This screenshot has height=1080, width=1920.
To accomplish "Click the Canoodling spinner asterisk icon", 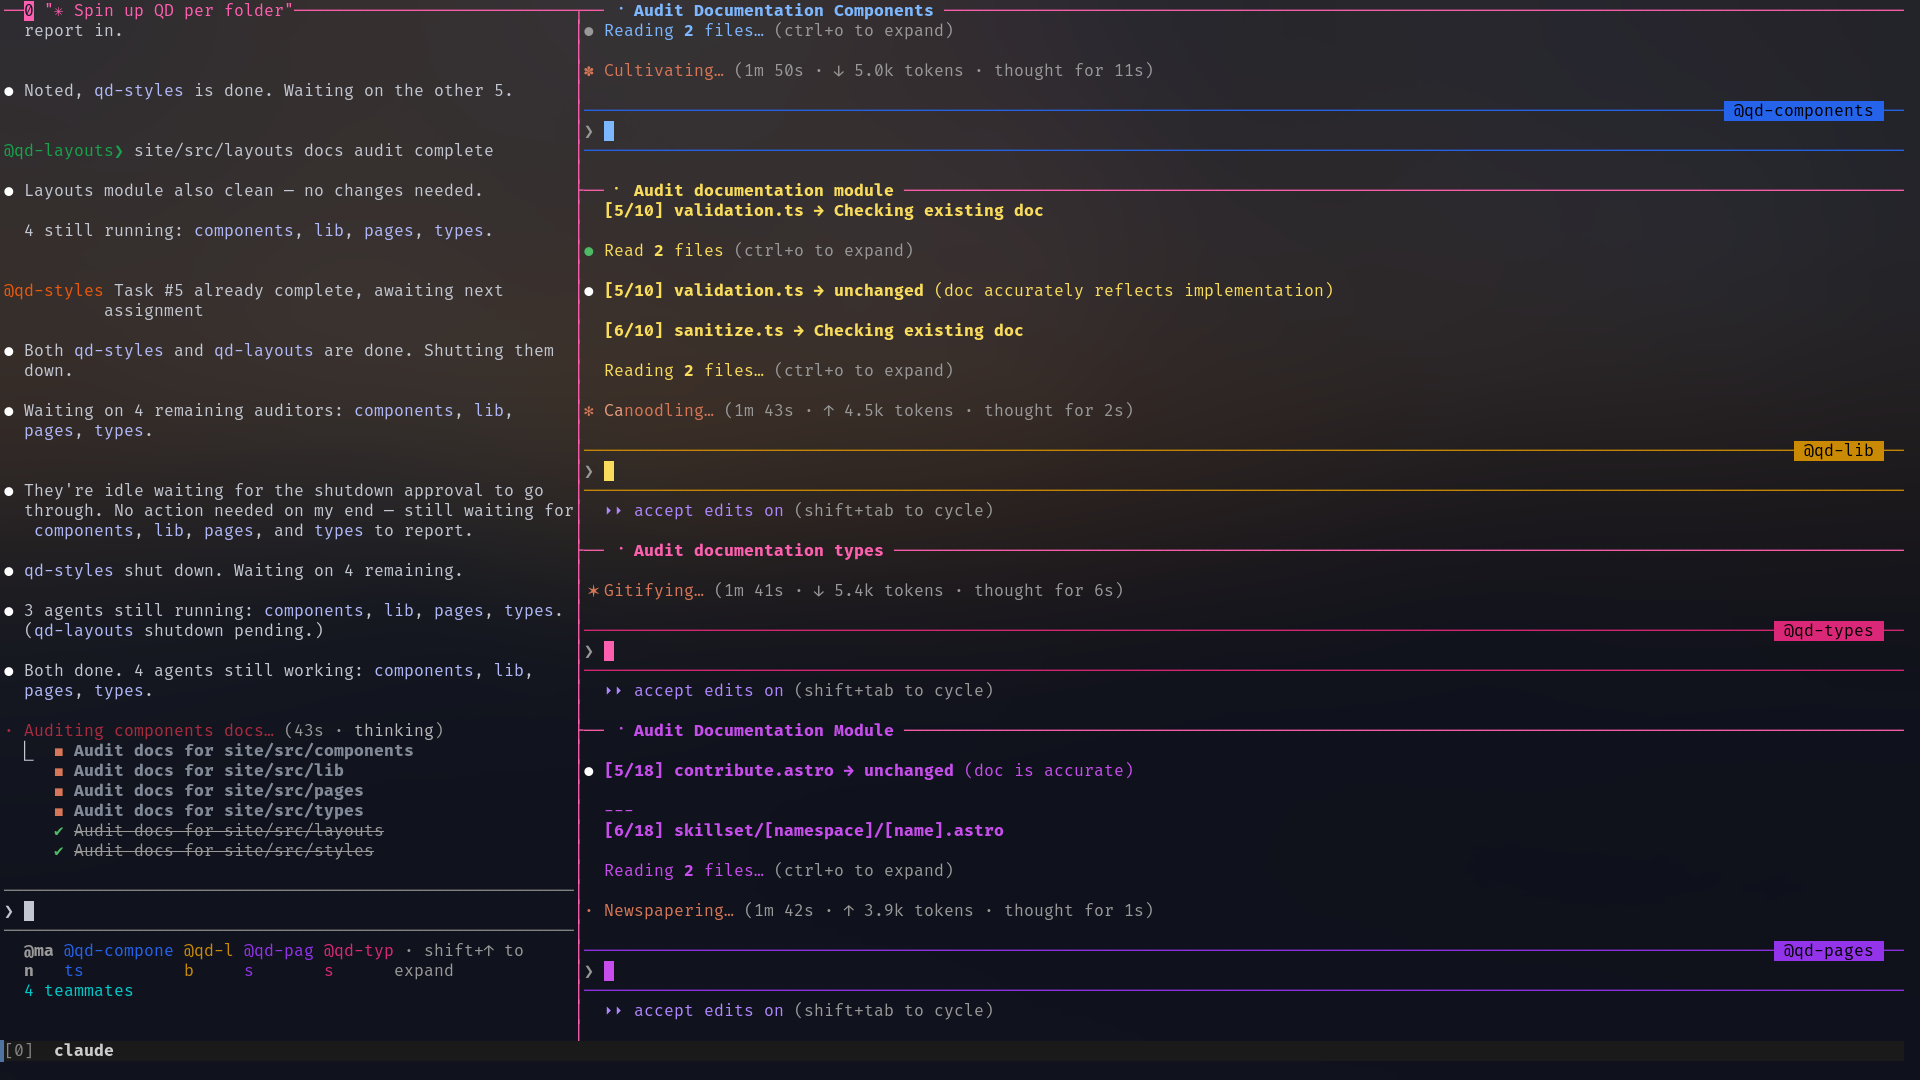I will 589,411.
